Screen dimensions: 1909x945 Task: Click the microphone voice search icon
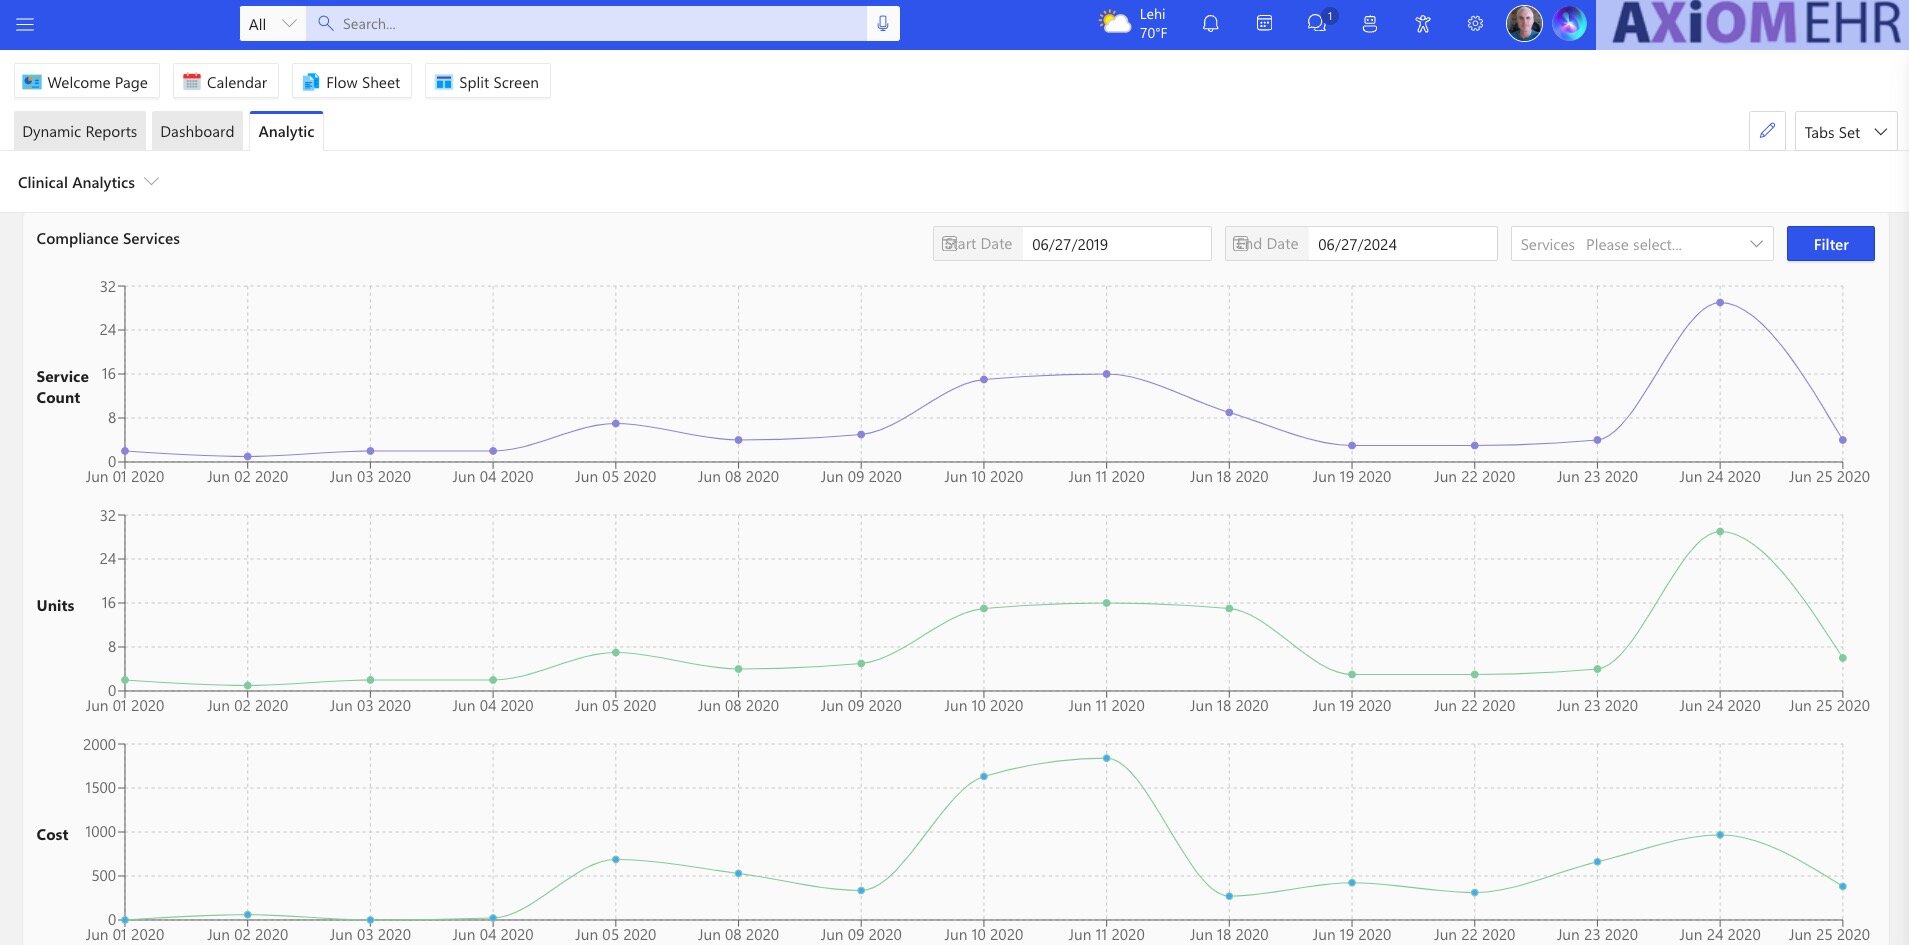882,24
